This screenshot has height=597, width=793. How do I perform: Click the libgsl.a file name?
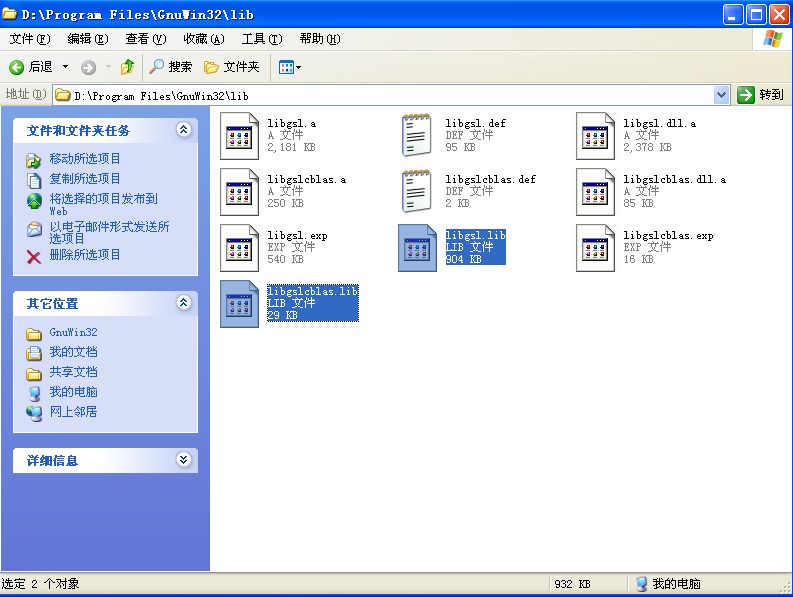292,123
